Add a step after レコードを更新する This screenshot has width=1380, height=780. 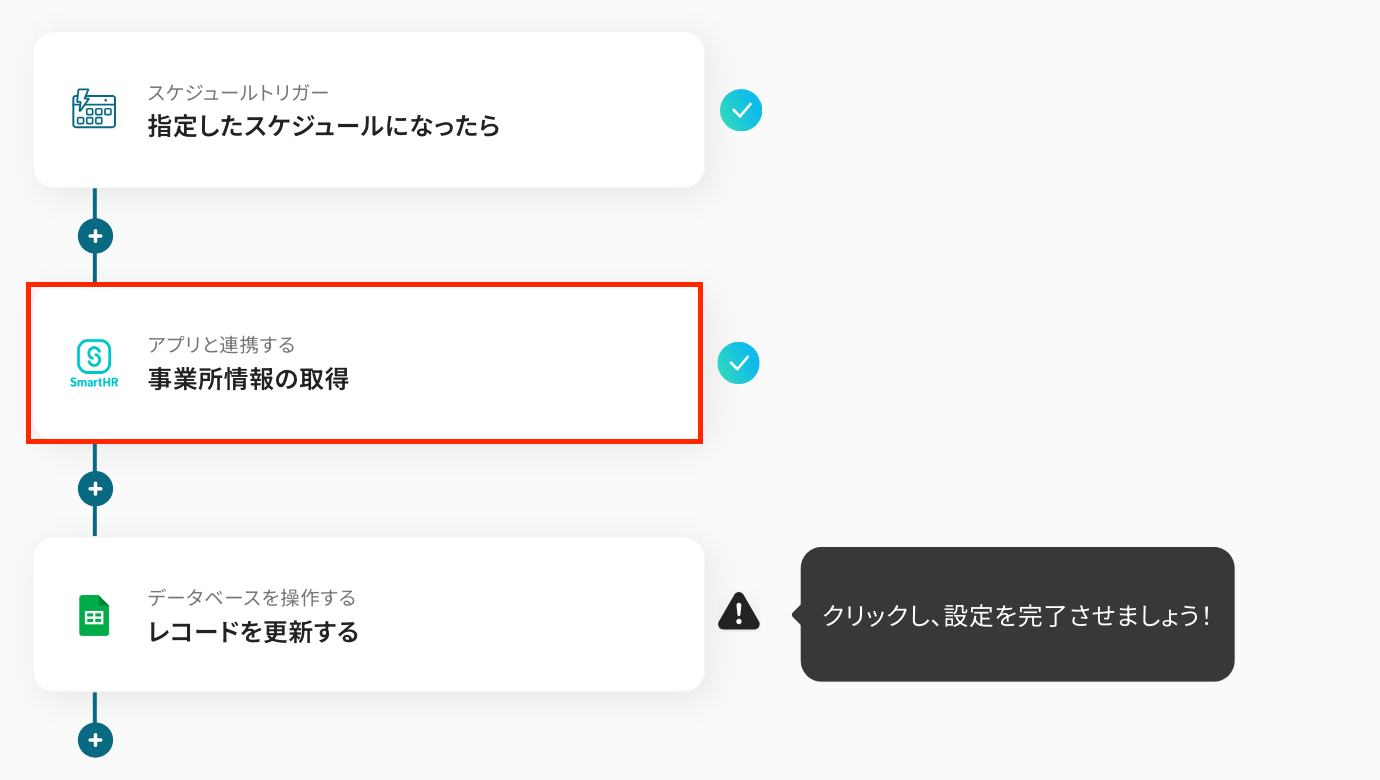click(95, 741)
